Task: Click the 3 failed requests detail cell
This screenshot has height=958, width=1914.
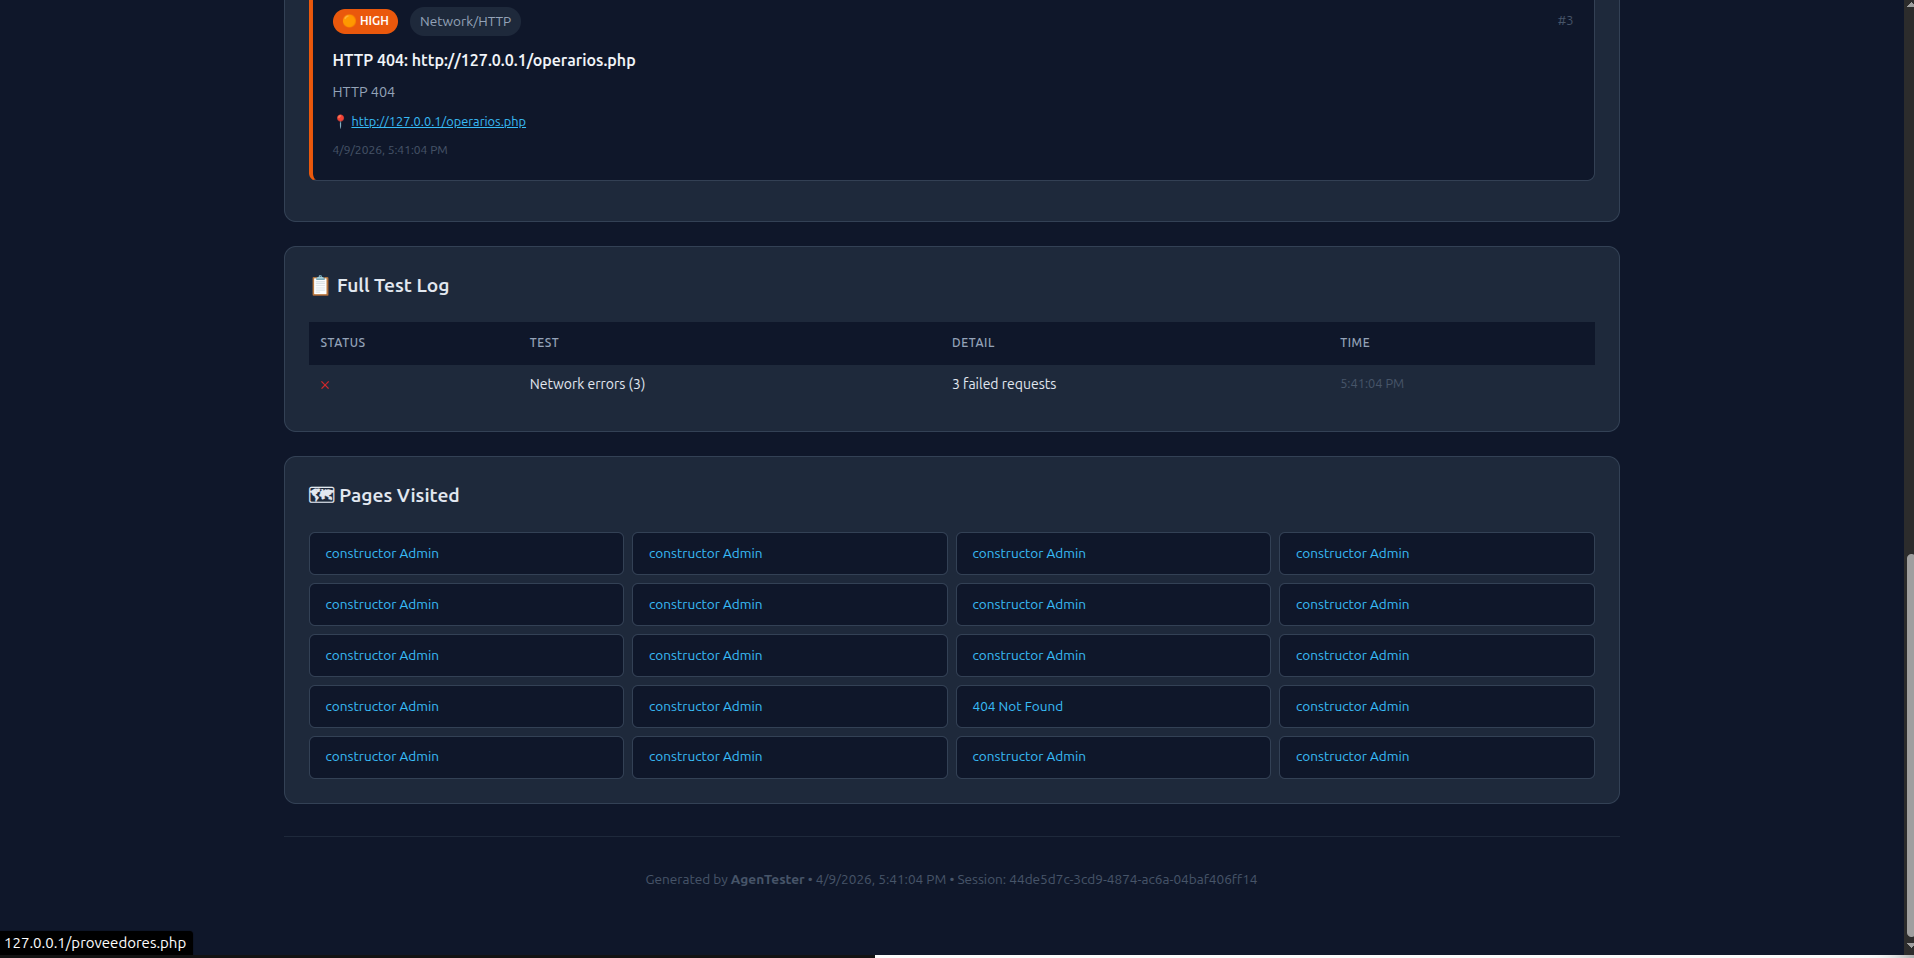Action: (x=1003, y=384)
